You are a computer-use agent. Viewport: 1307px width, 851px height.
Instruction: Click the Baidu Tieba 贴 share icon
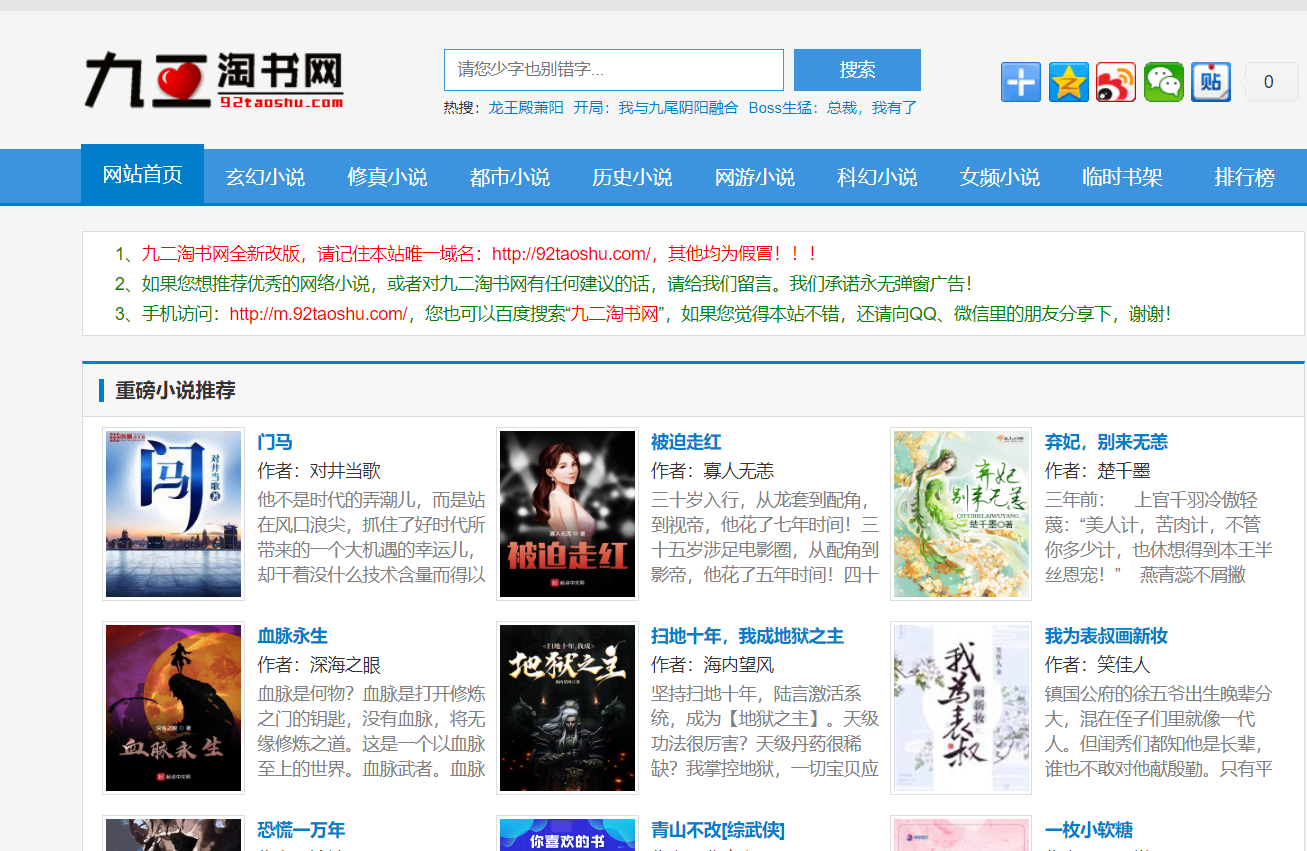tap(1211, 82)
